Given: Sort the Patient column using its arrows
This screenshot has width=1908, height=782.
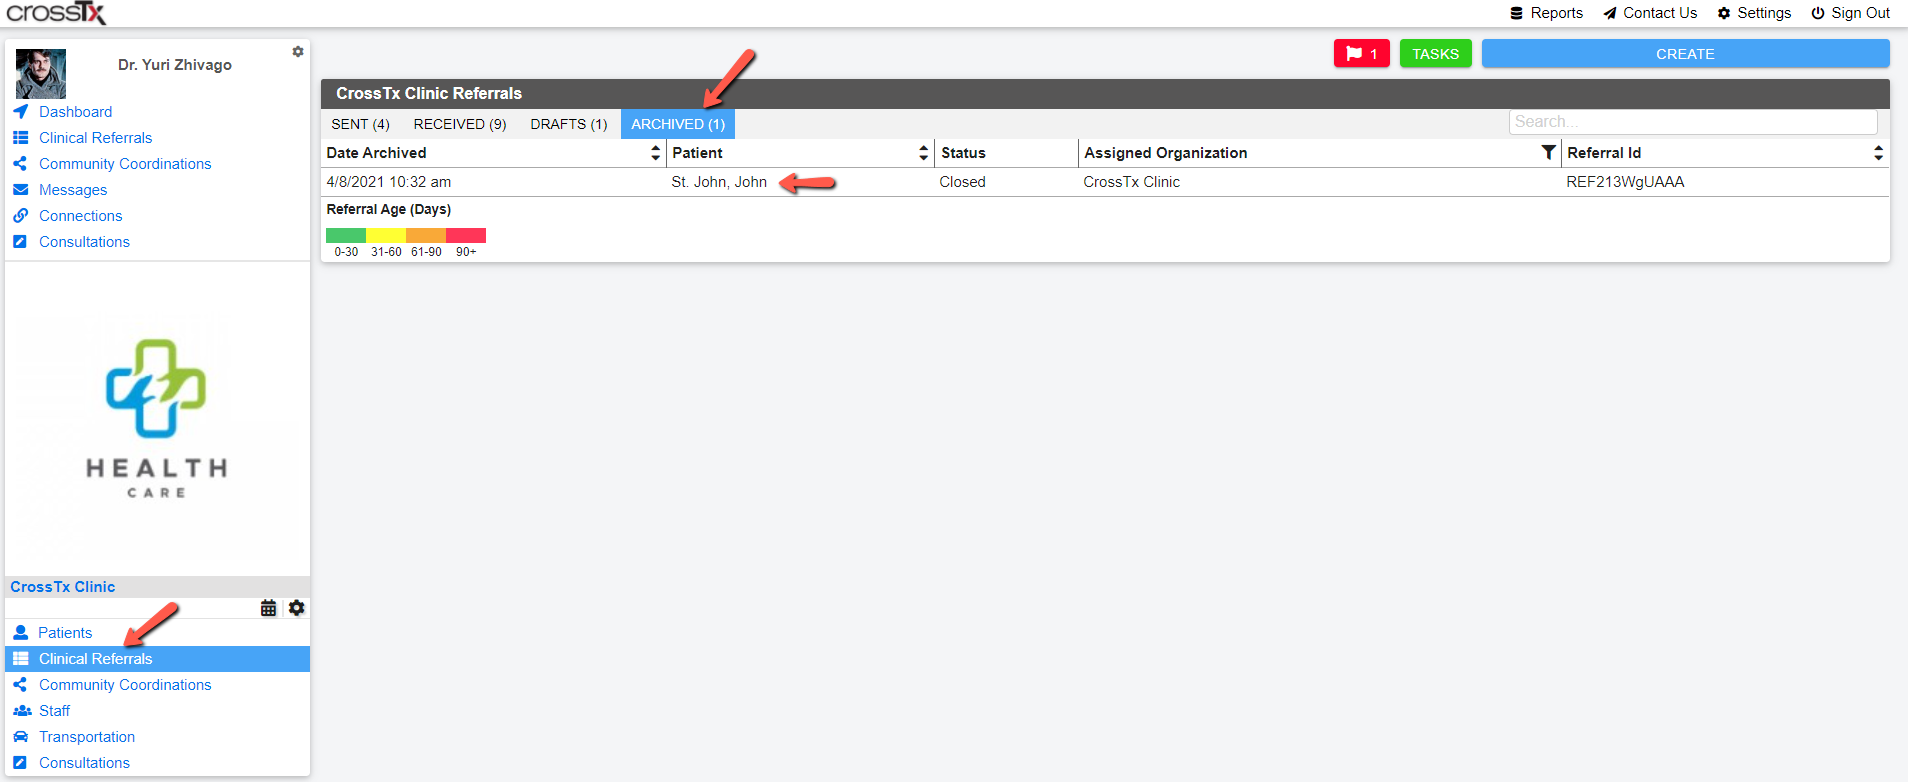Looking at the screenshot, I should pyautogui.click(x=923, y=152).
